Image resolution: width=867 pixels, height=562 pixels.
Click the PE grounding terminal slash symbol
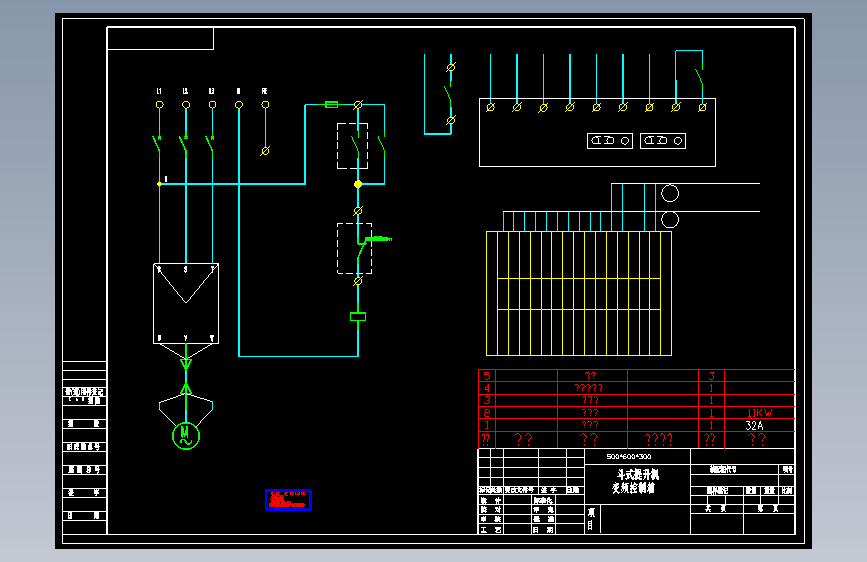(265, 151)
